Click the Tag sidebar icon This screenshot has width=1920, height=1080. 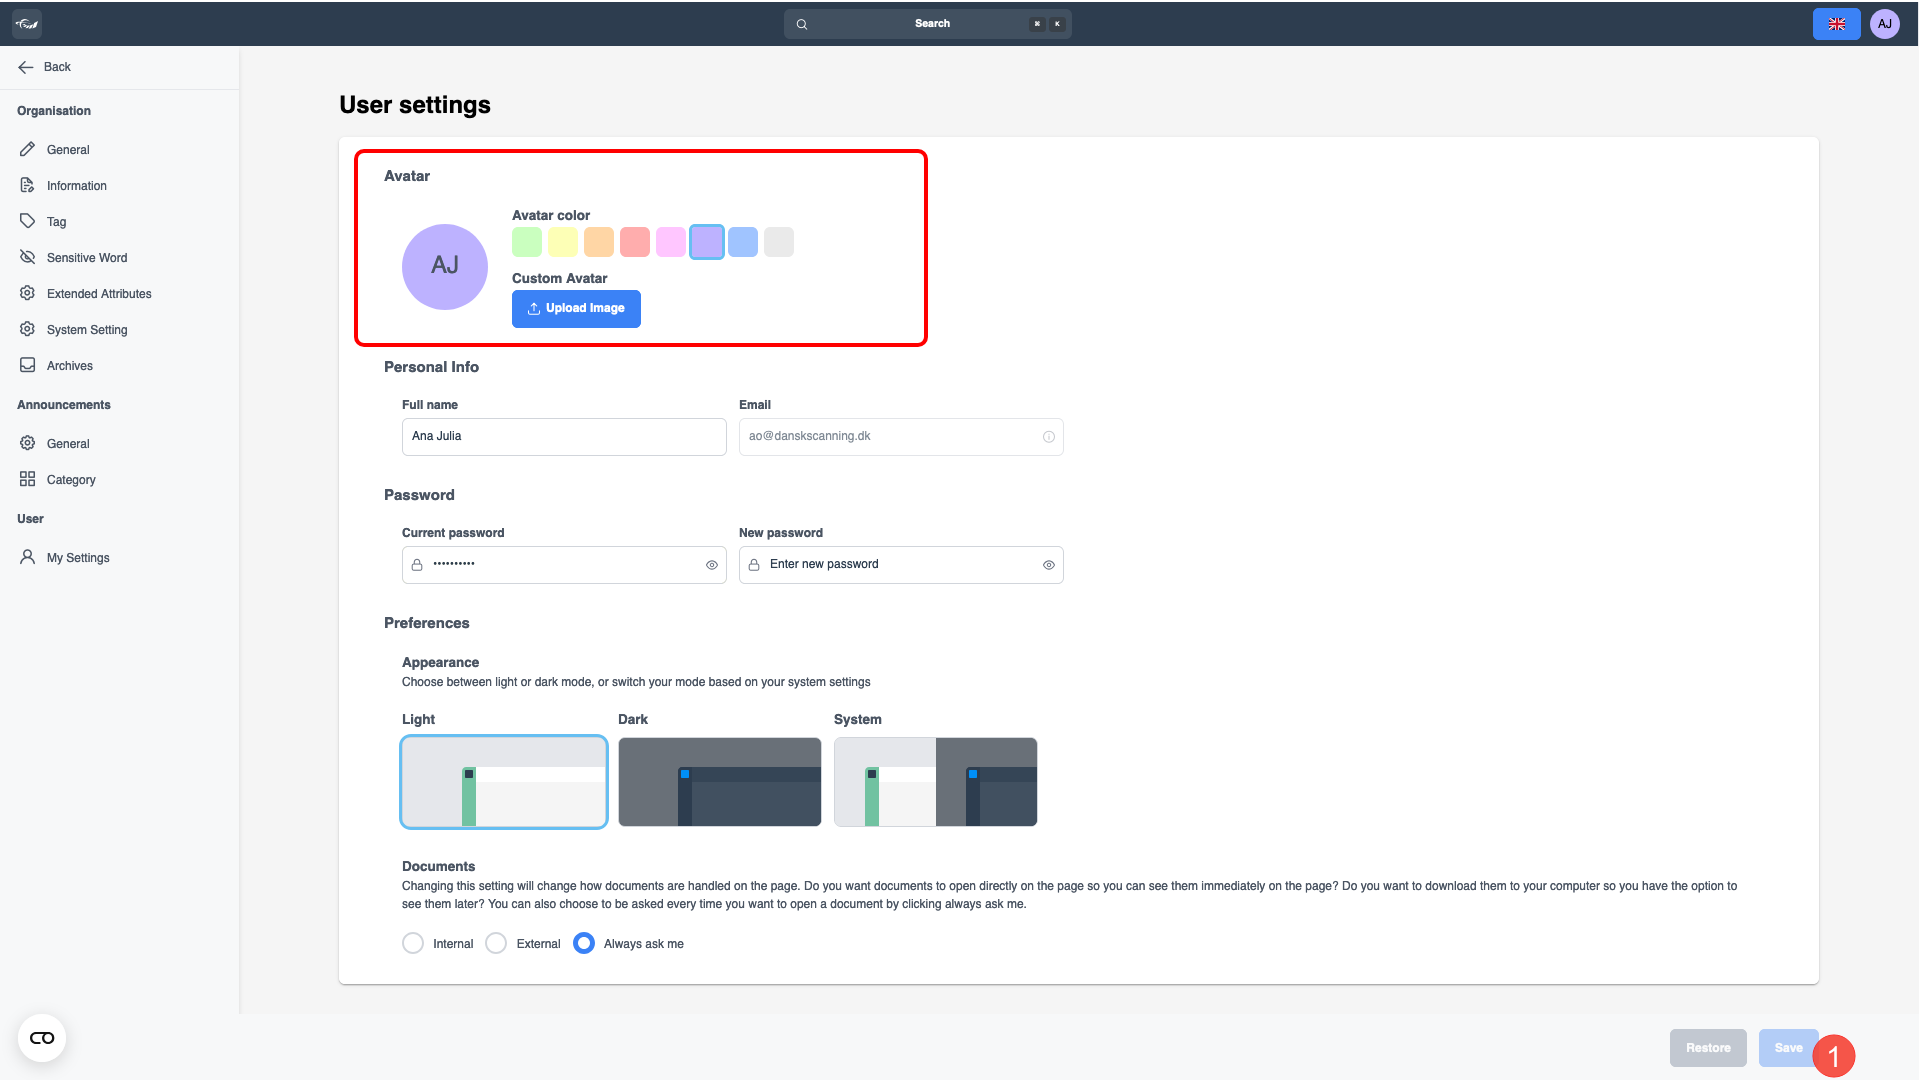click(28, 221)
